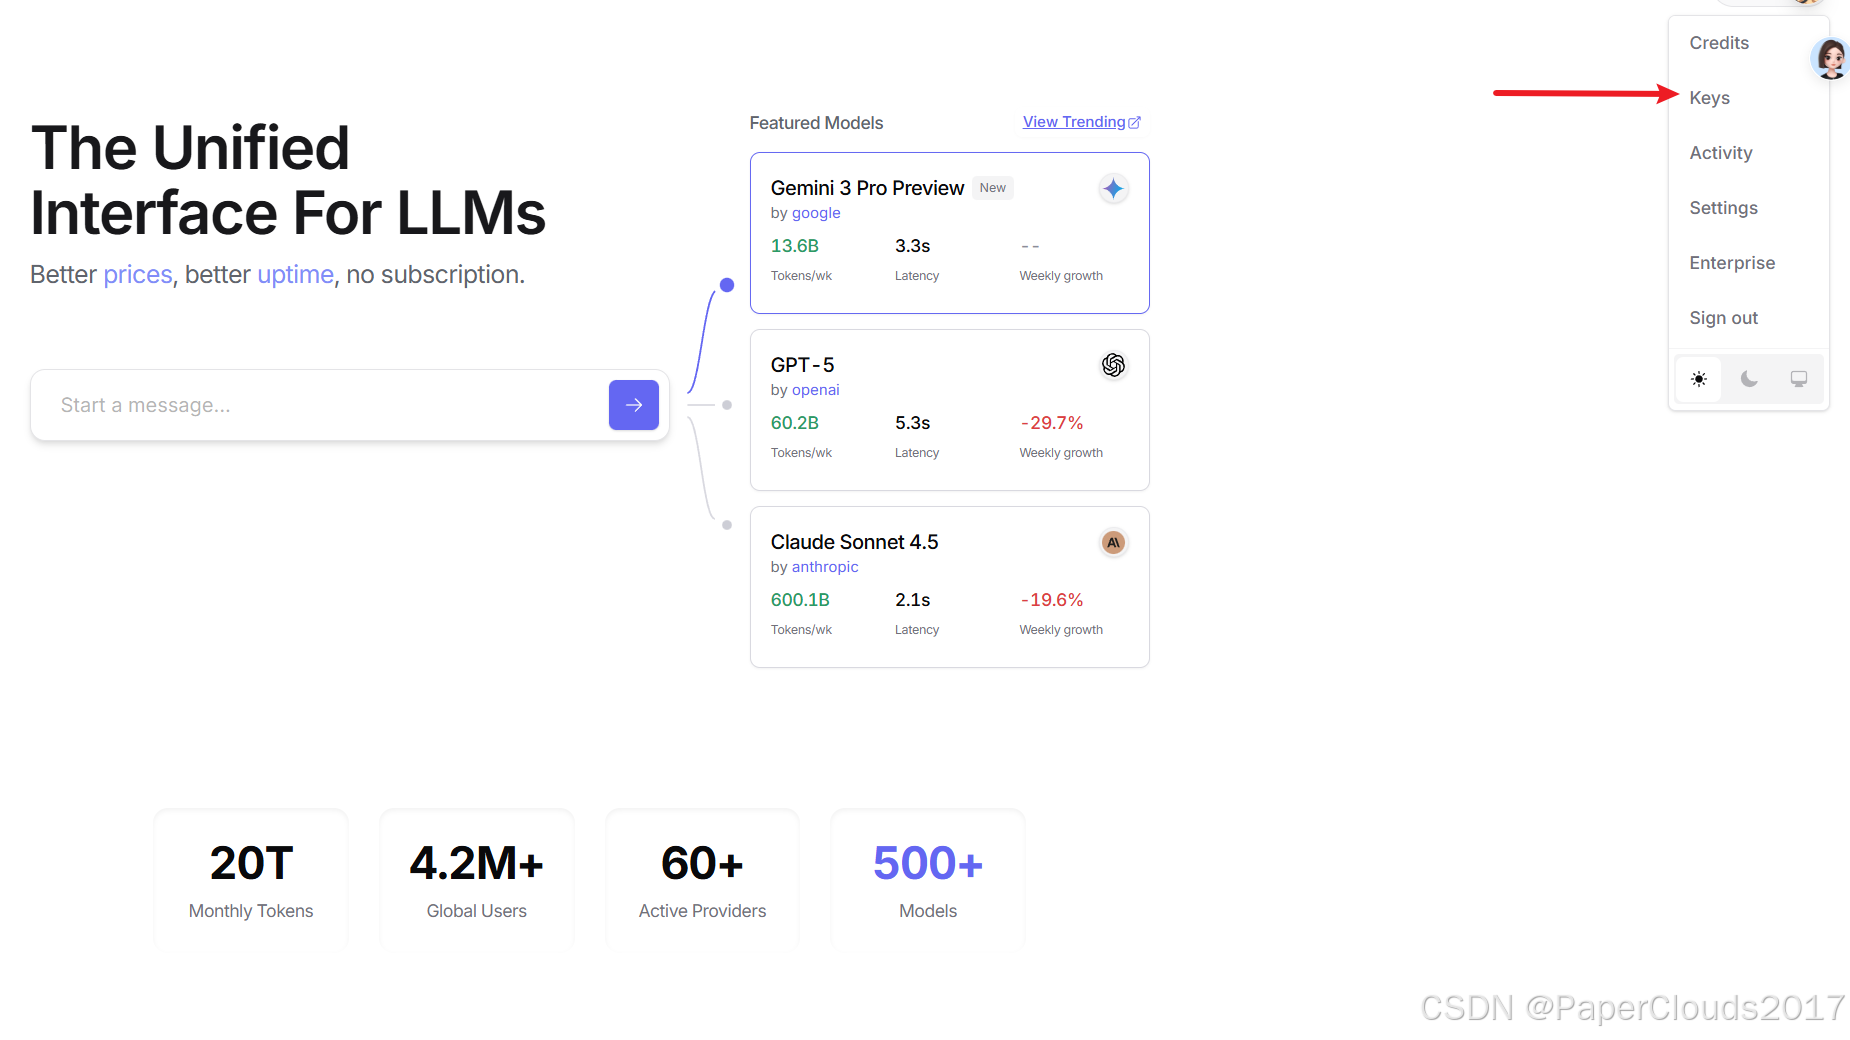Open the Gemini 3 Pro Preview title
1850x1040 pixels.
867,188
